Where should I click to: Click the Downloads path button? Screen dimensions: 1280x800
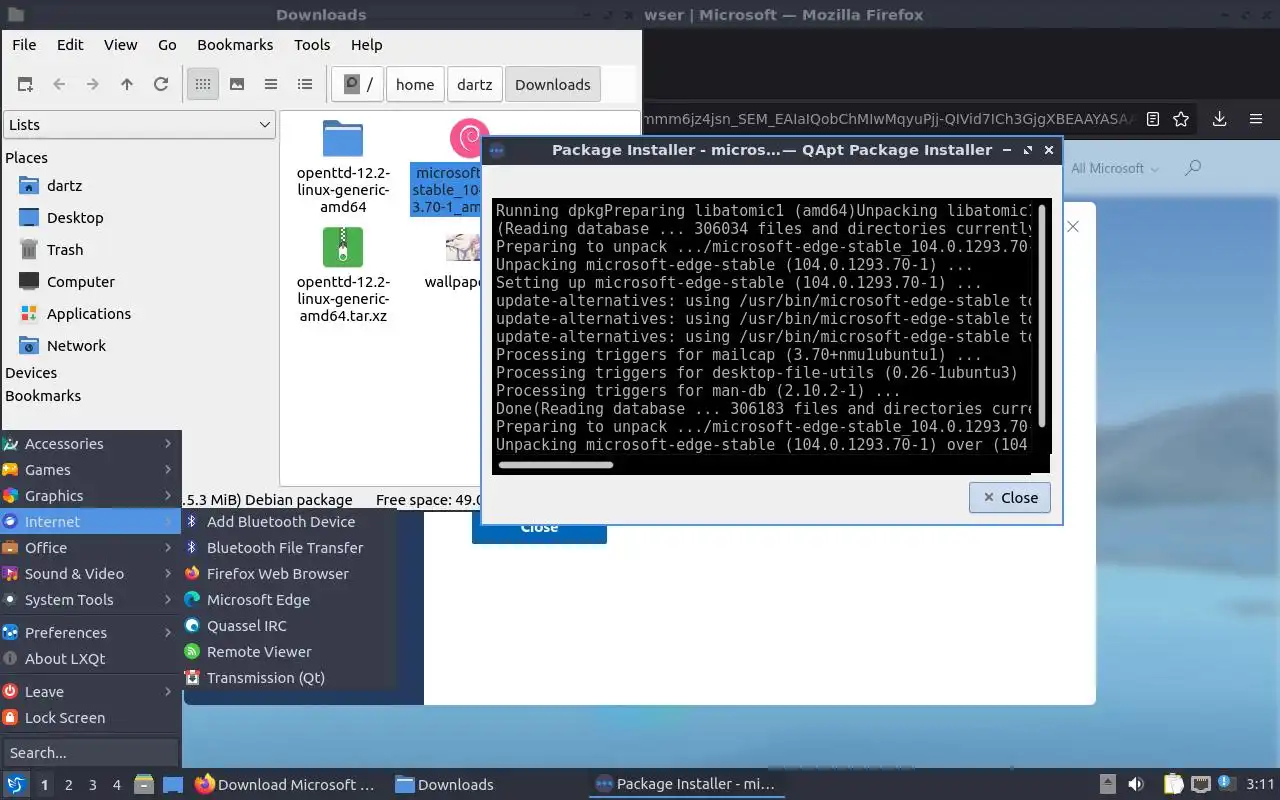tap(553, 84)
